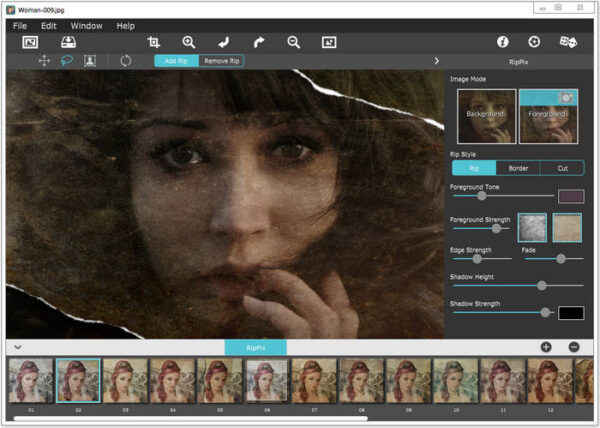Click the zoom out magnifier icon
Viewport: 600px width, 428px height.
tap(294, 42)
